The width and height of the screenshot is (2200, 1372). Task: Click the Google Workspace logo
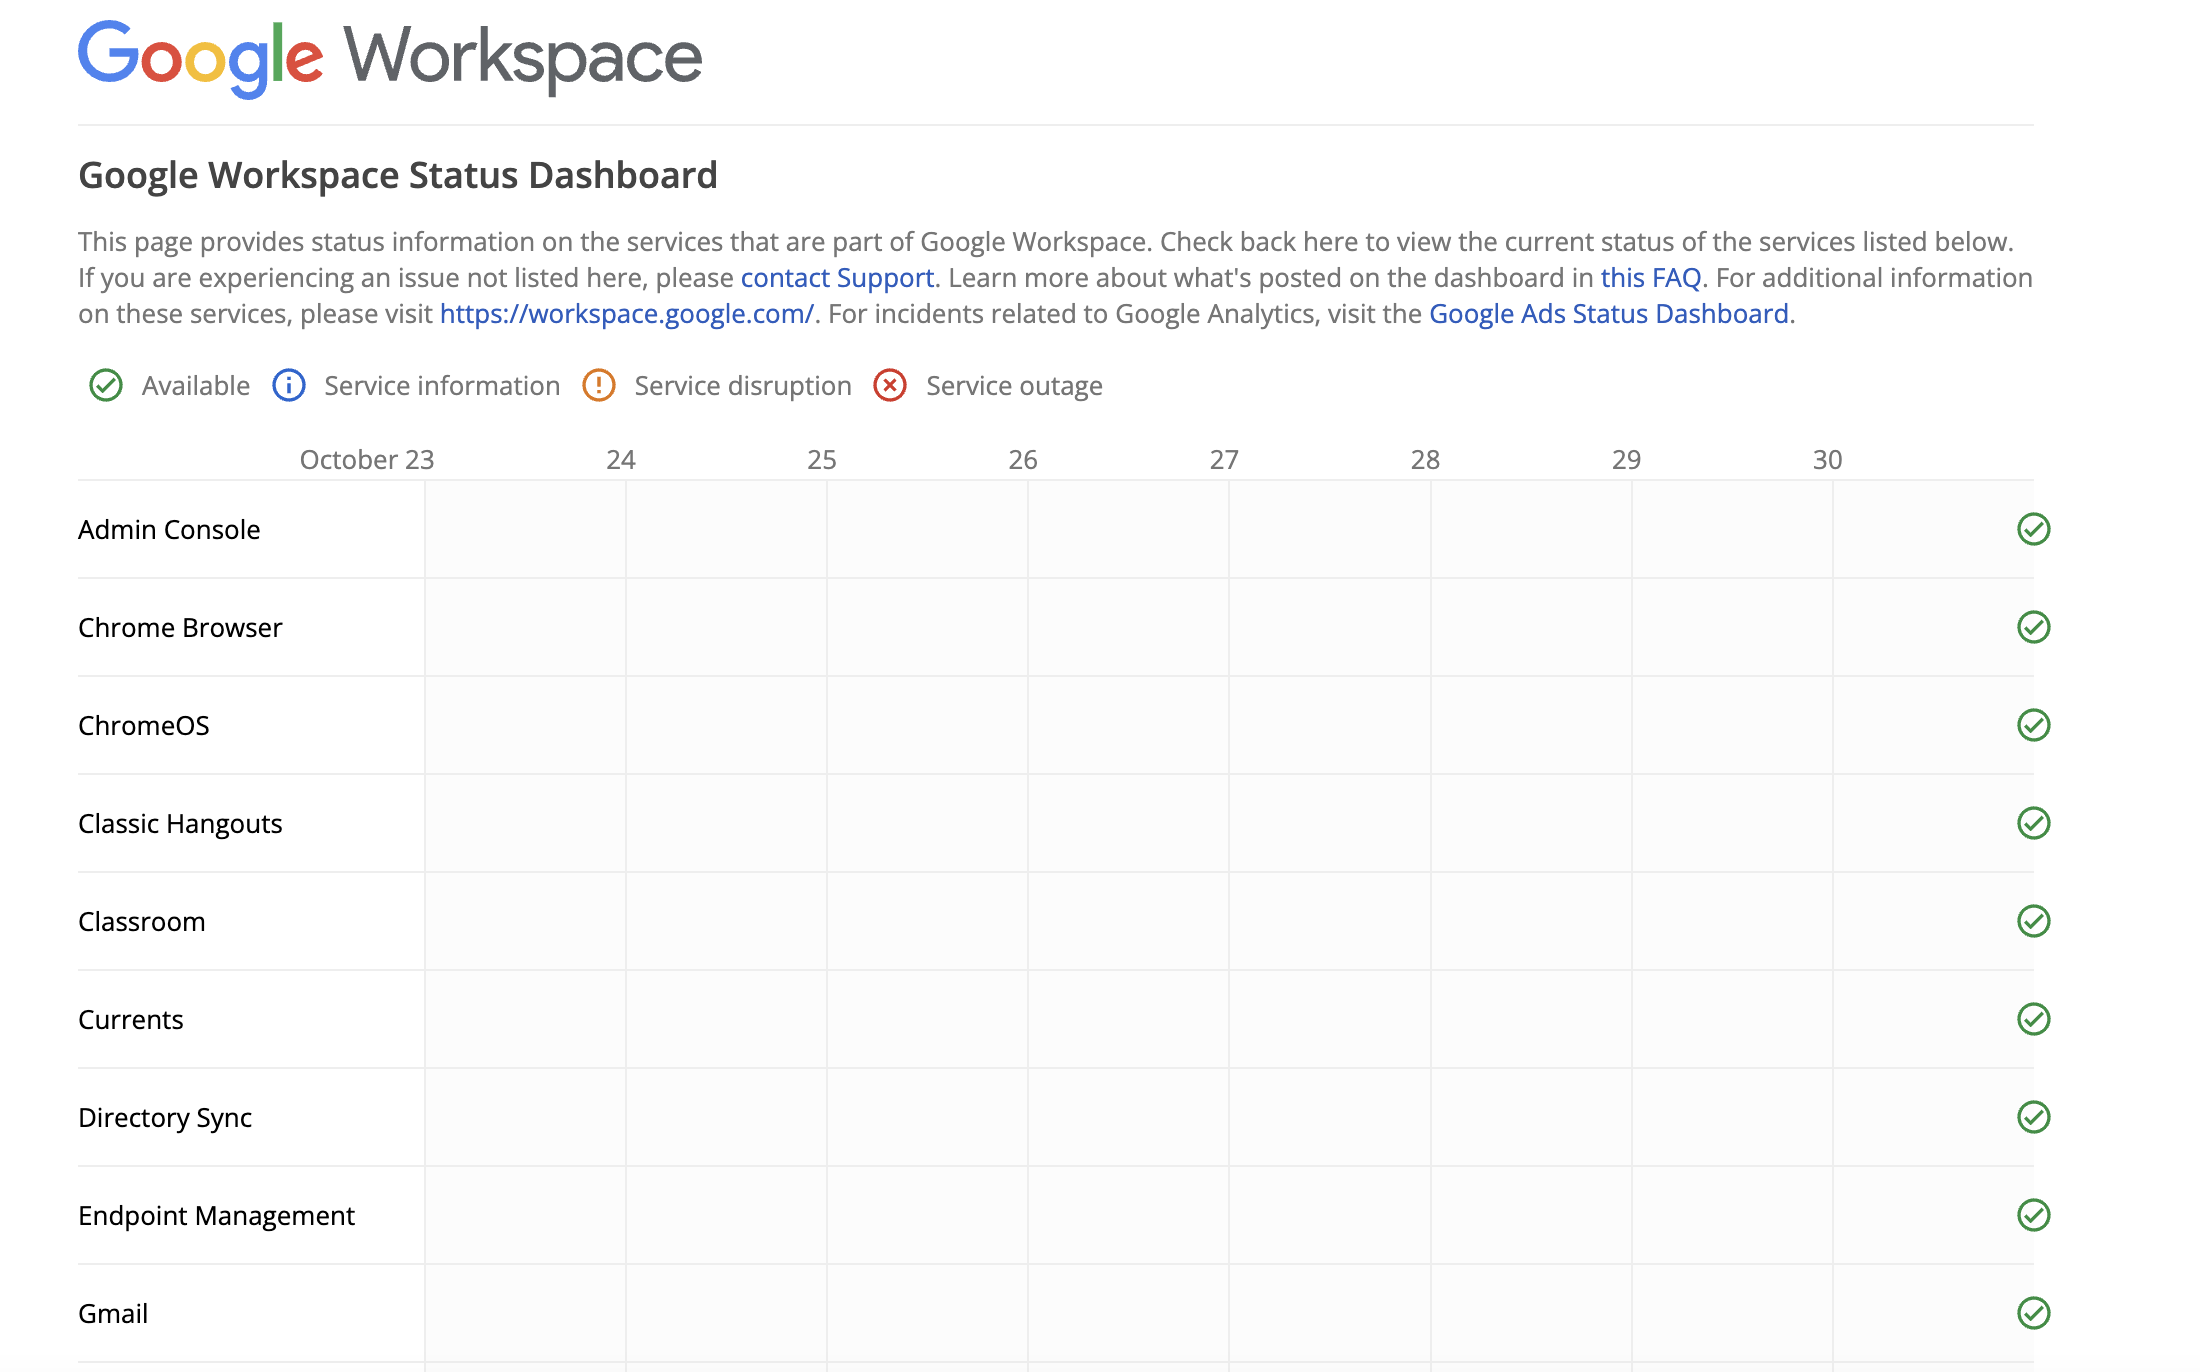[x=390, y=57]
